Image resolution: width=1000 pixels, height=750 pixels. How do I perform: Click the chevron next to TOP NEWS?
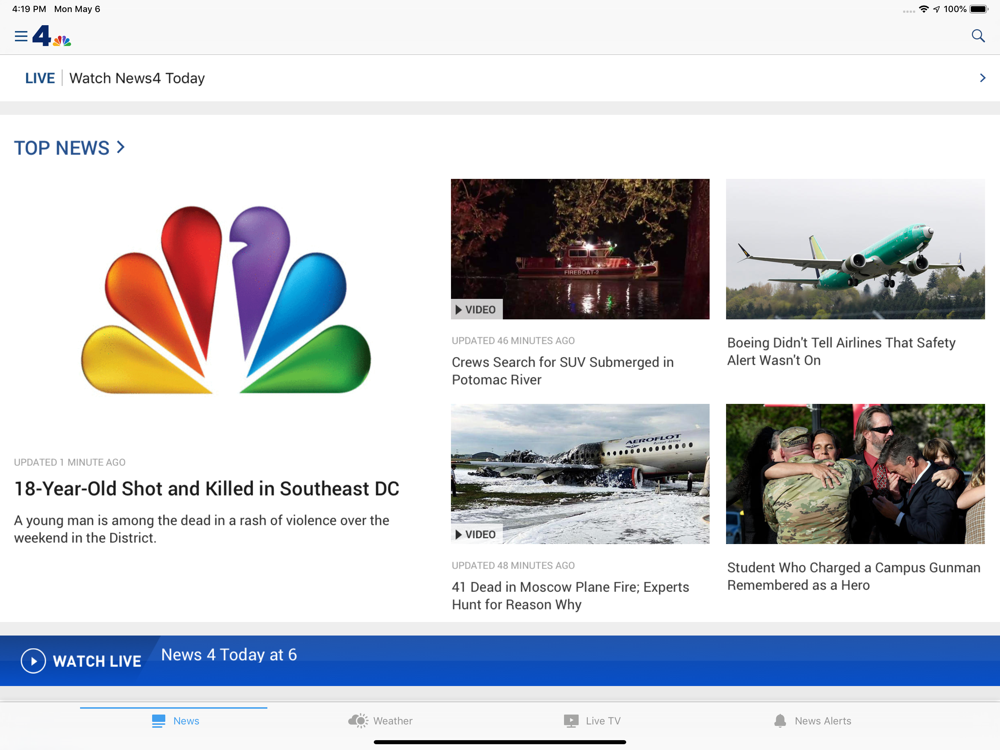(121, 147)
